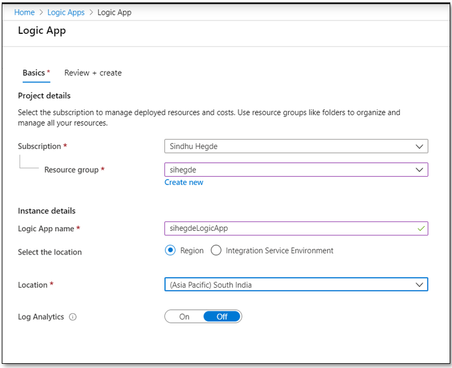This screenshot has height=368, width=452.
Task: Go to Home via breadcrumb
Action: [x=24, y=12]
